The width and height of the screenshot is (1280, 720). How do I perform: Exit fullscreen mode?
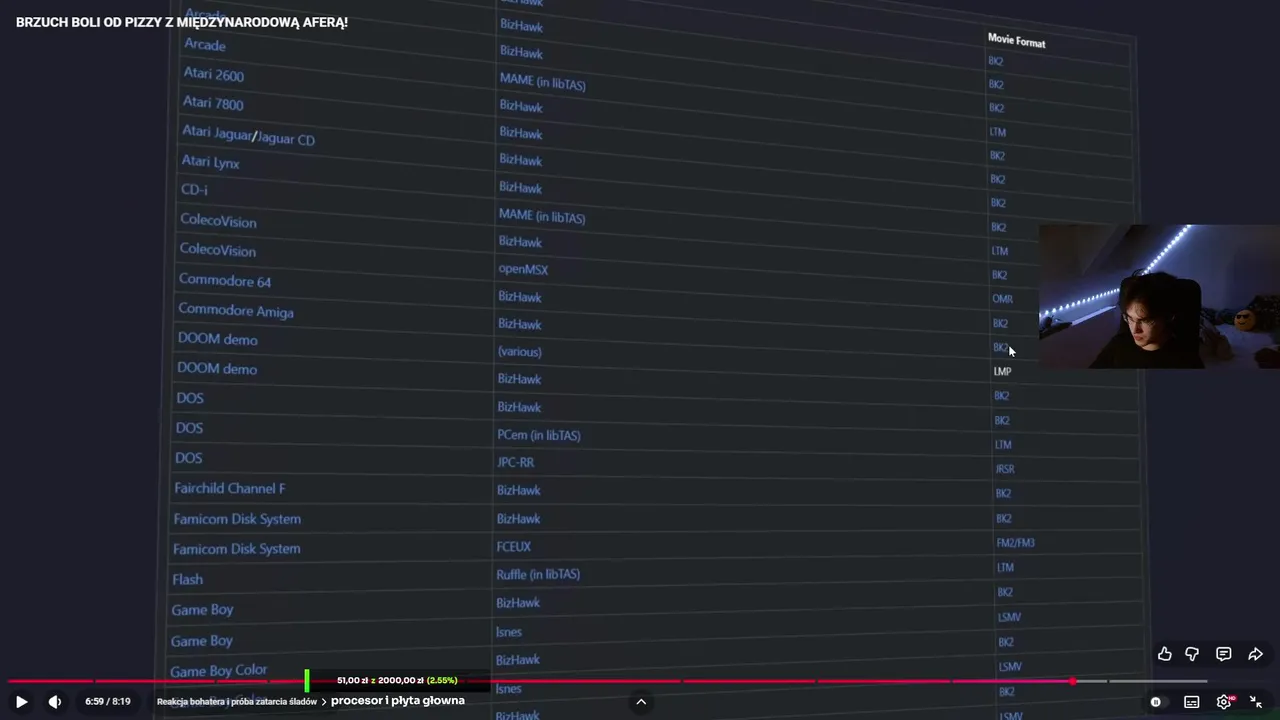pos(1256,702)
